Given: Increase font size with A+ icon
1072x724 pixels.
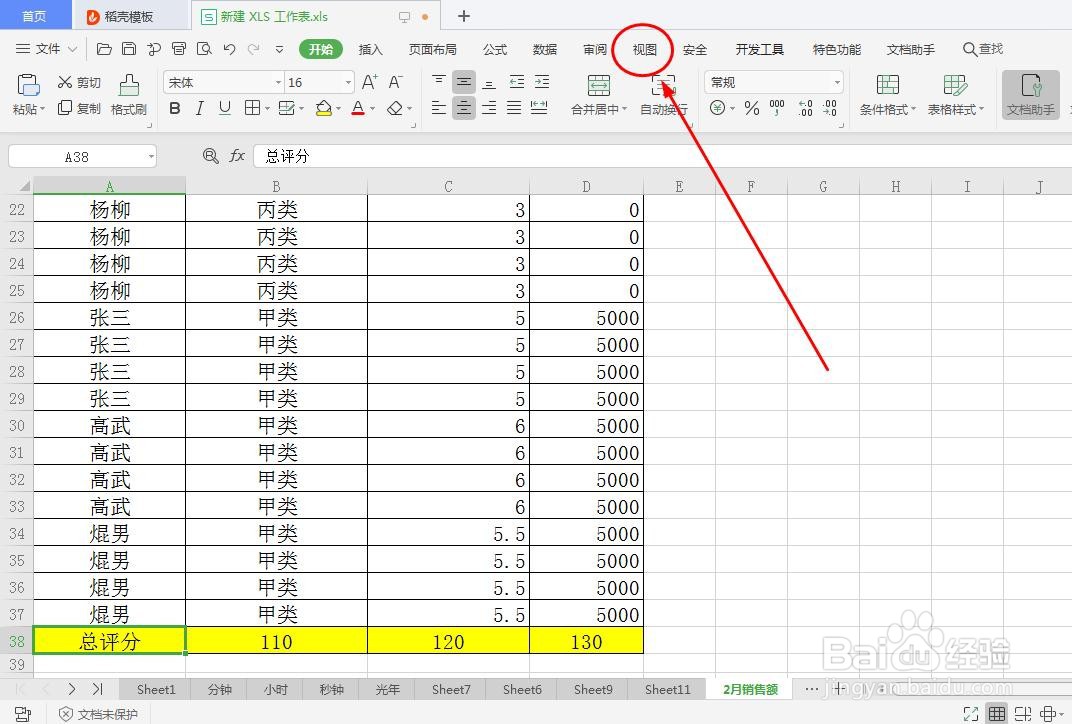Looking at the screenshot, I should (369, 82).
